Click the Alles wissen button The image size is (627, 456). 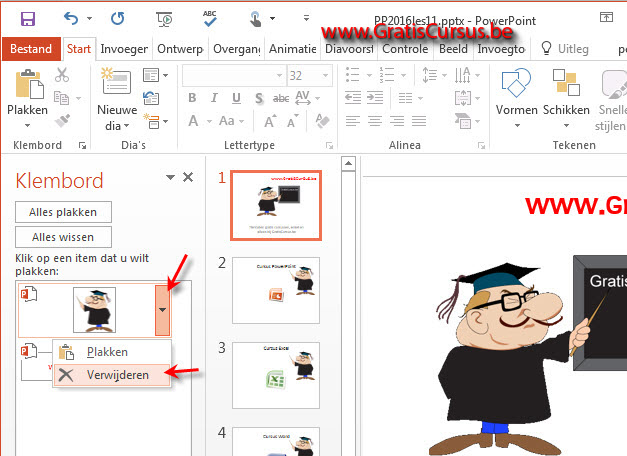pyautogui.click(x=63, y=237)
